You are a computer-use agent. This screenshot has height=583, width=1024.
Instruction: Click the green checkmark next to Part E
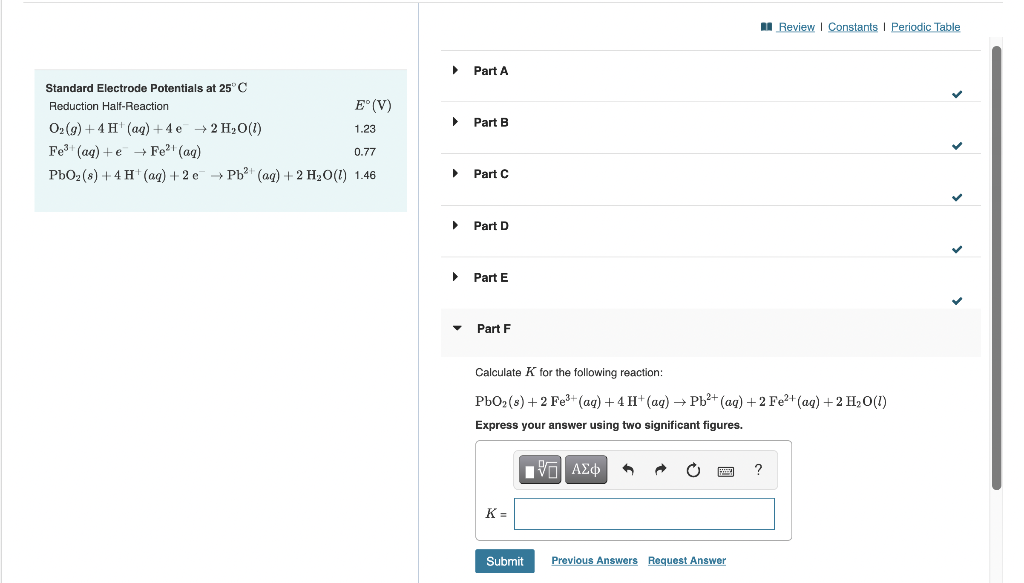pyautogui.click(x=957, y=300)
